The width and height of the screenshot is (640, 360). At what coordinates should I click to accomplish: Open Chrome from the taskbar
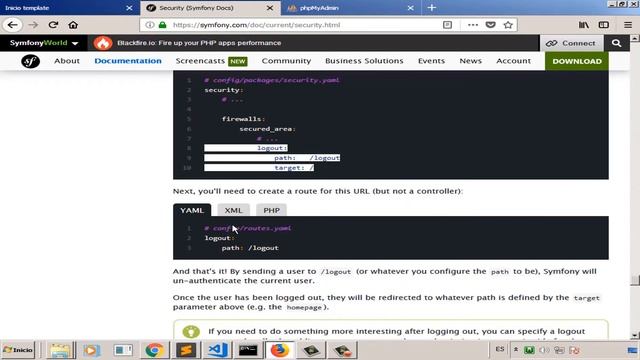tap(154, 350)
